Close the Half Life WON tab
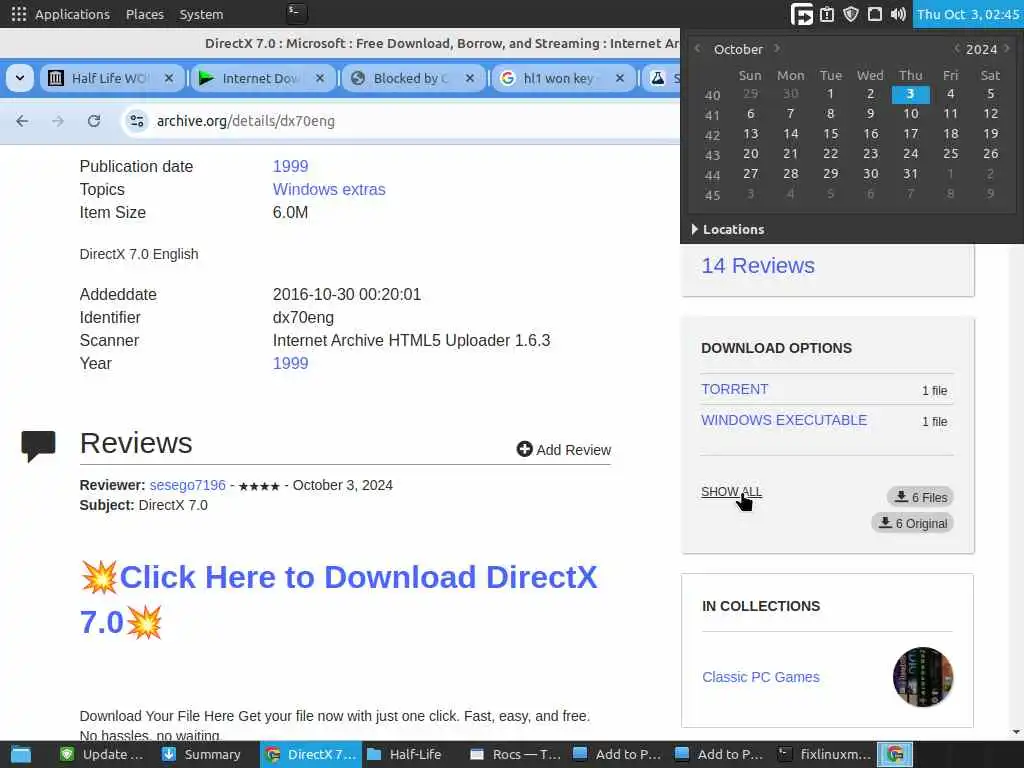The image size is (1024, 768). [x=169, y=78]
